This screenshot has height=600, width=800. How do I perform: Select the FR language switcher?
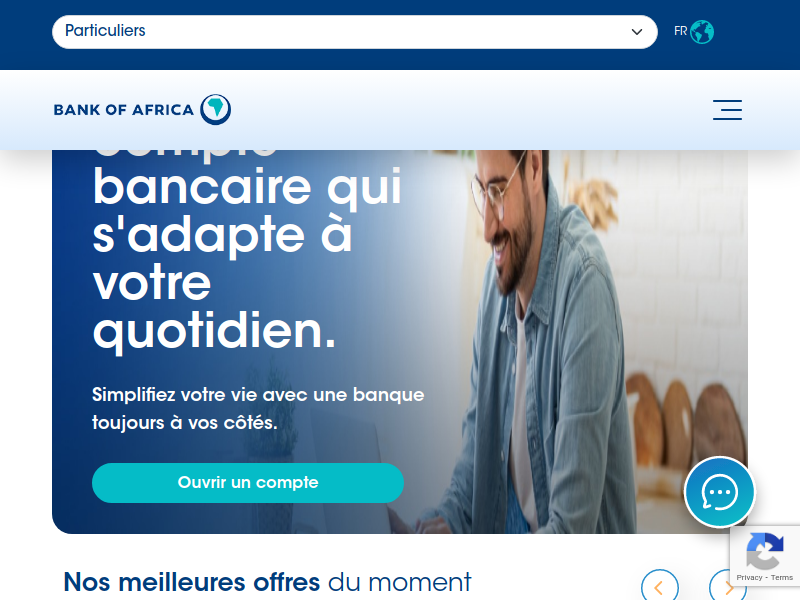coord(680,31)
